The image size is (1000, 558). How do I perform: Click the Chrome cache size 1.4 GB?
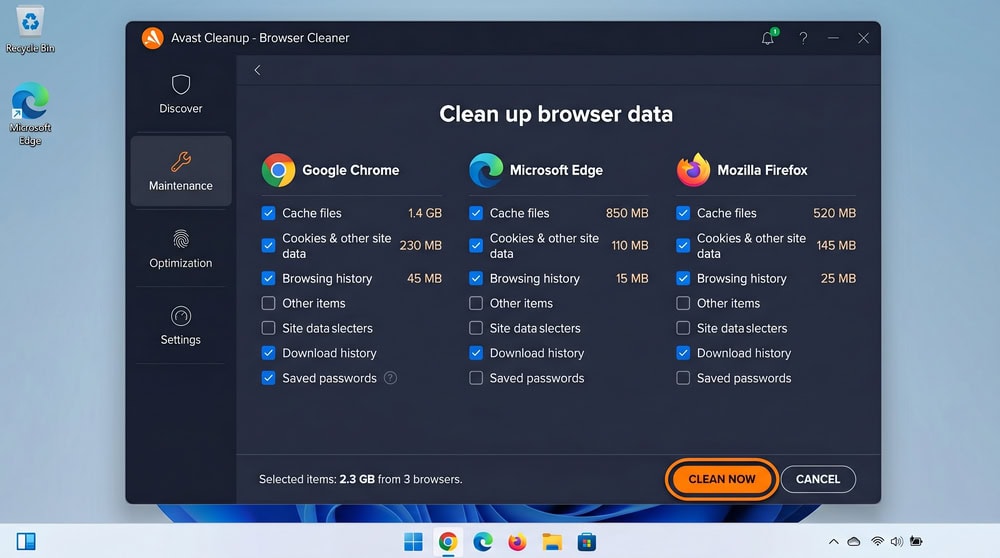[x=425, y=213]
